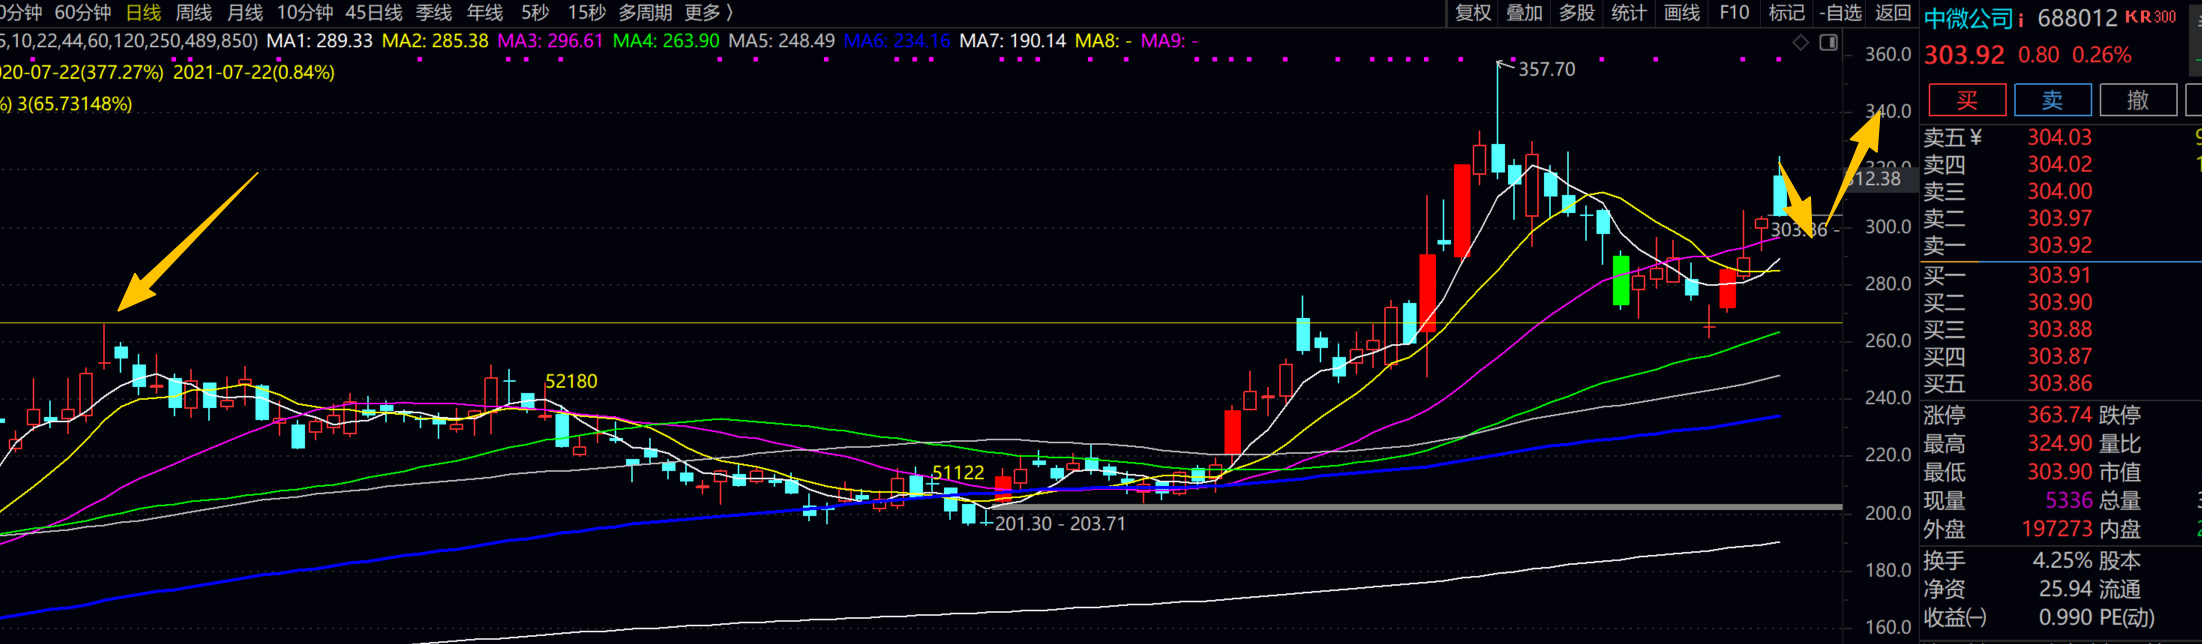2202x644 pixels.
Task: Switch to the 周线 weekly tab
Action: [x=194, y=13]
